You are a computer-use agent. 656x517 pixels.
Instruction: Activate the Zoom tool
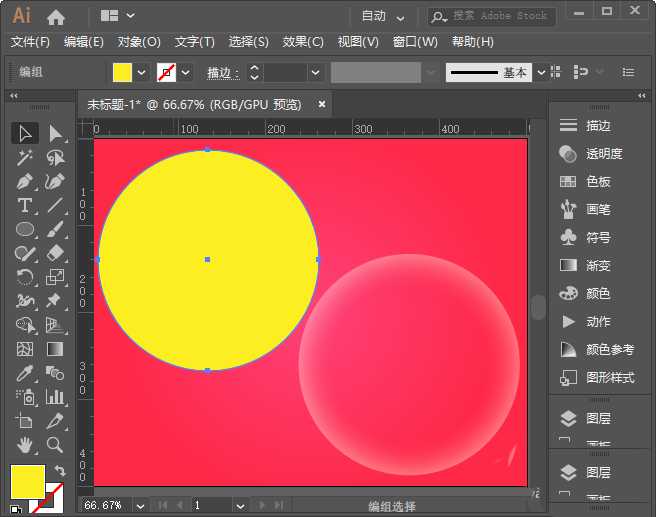[x=55, y=445]
